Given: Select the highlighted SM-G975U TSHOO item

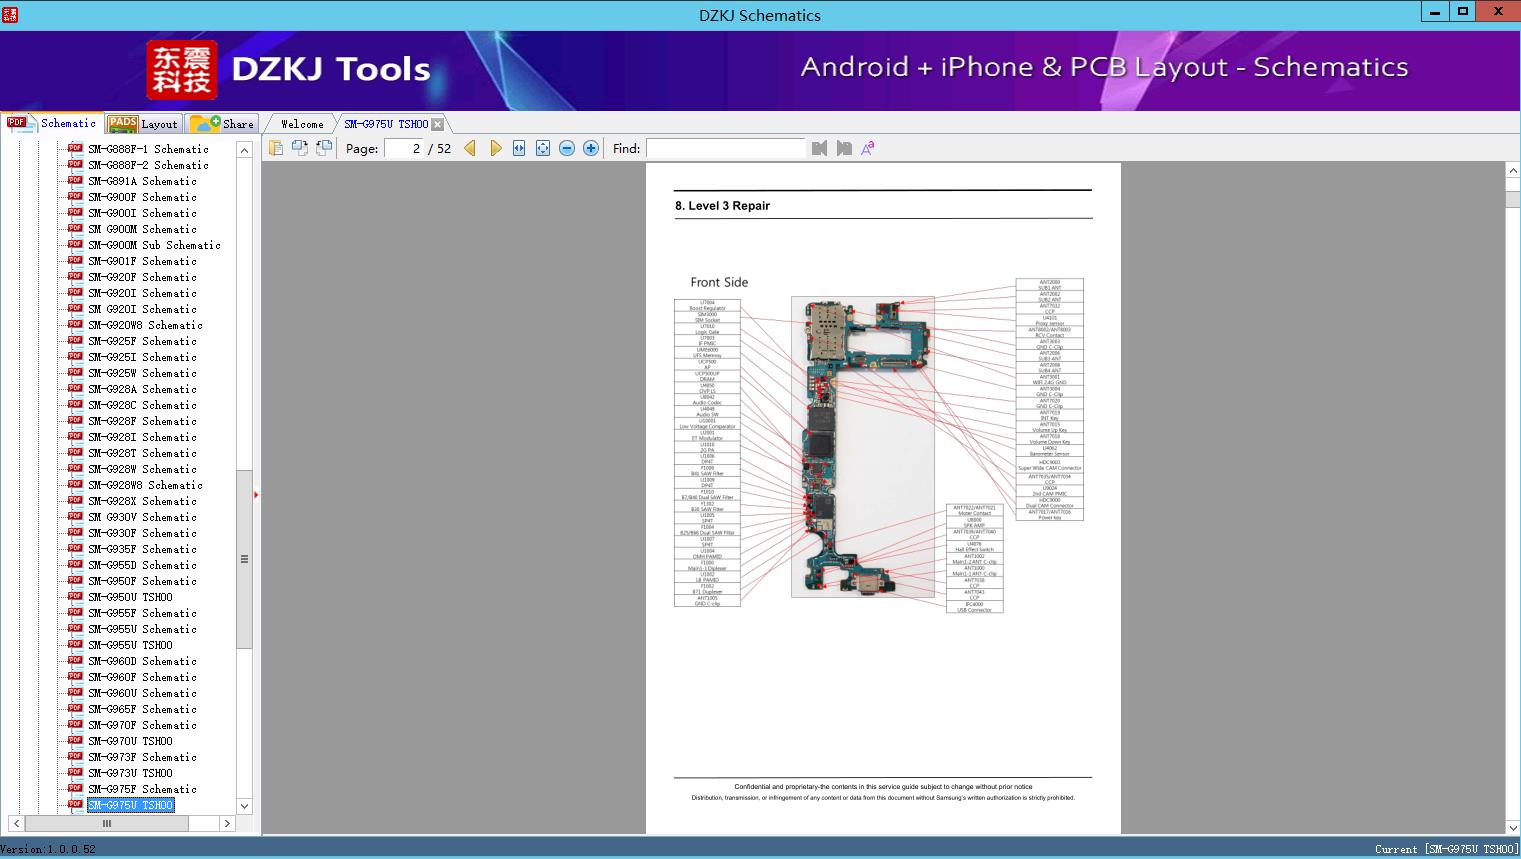Looking at the screenshot, I should [130, 805].
